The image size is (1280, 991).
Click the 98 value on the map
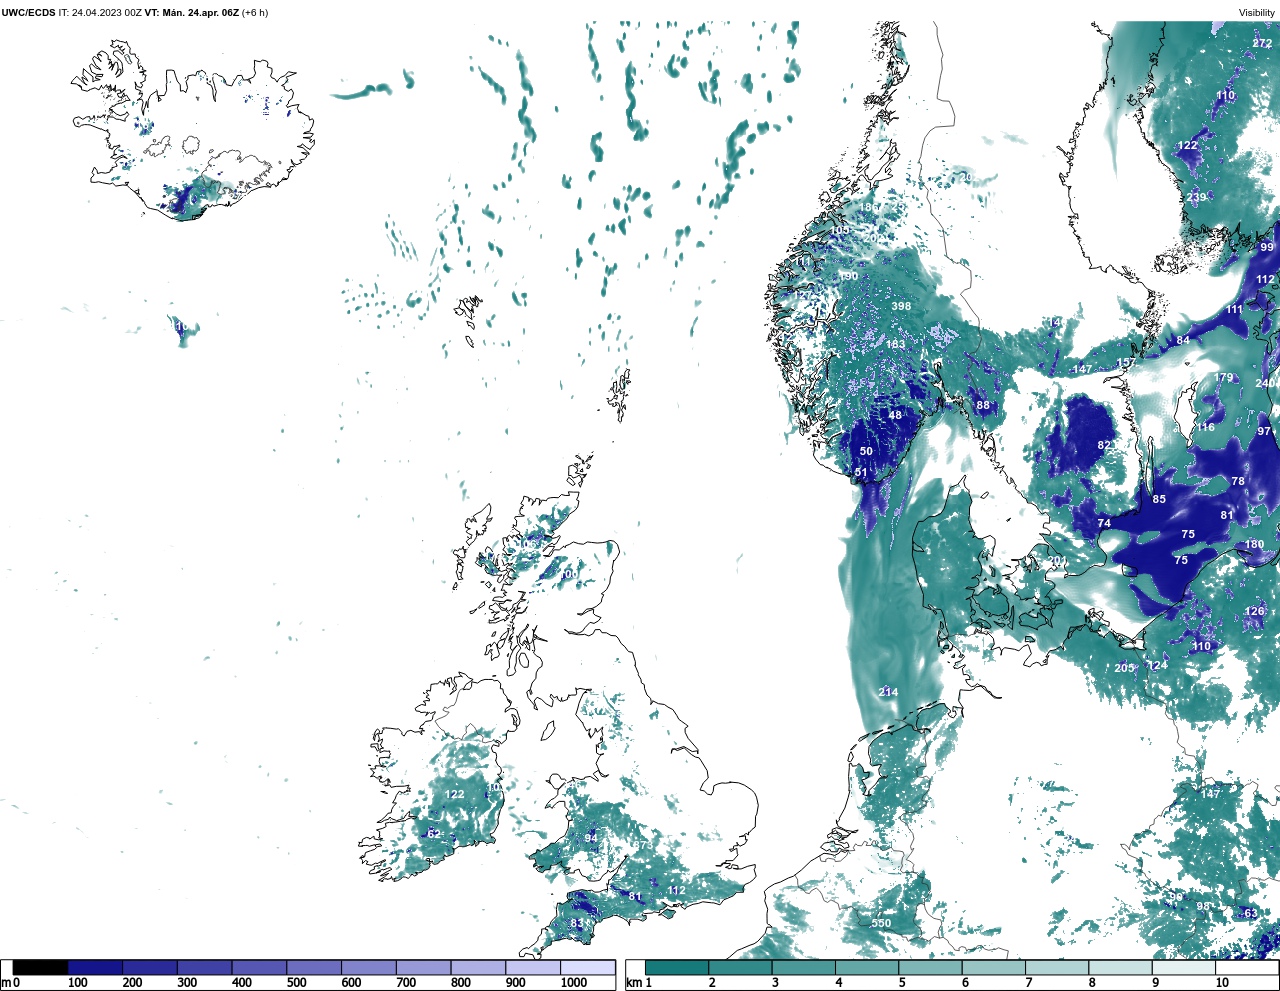(1204, 907)
